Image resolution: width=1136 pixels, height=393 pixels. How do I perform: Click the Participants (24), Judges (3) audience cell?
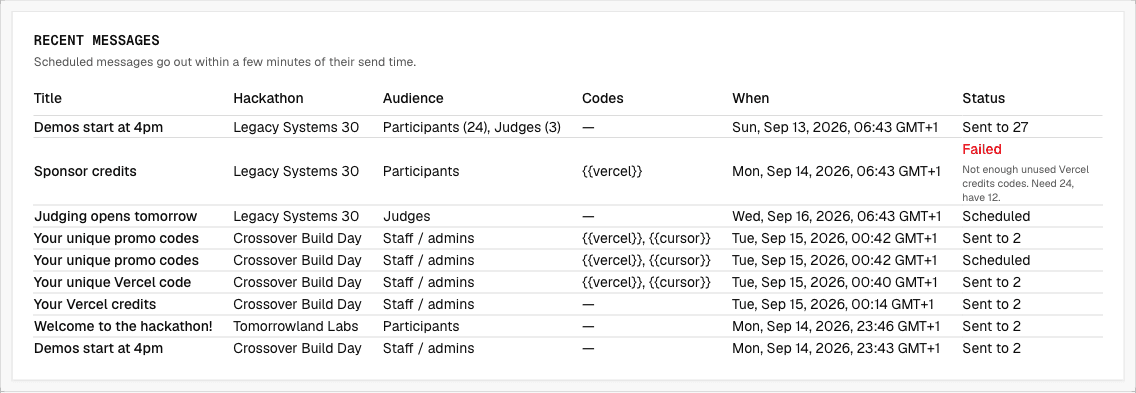[x=472, y=128]
